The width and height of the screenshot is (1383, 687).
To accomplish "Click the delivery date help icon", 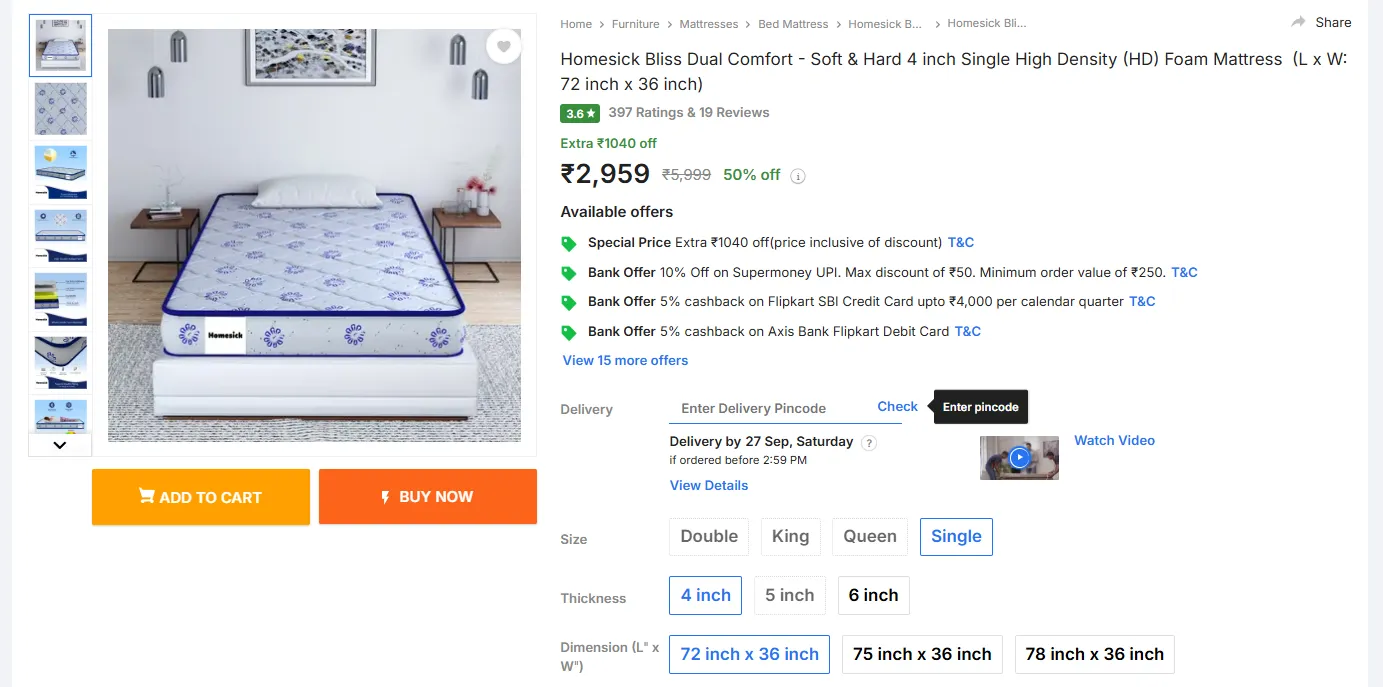I will coord(869,443).
